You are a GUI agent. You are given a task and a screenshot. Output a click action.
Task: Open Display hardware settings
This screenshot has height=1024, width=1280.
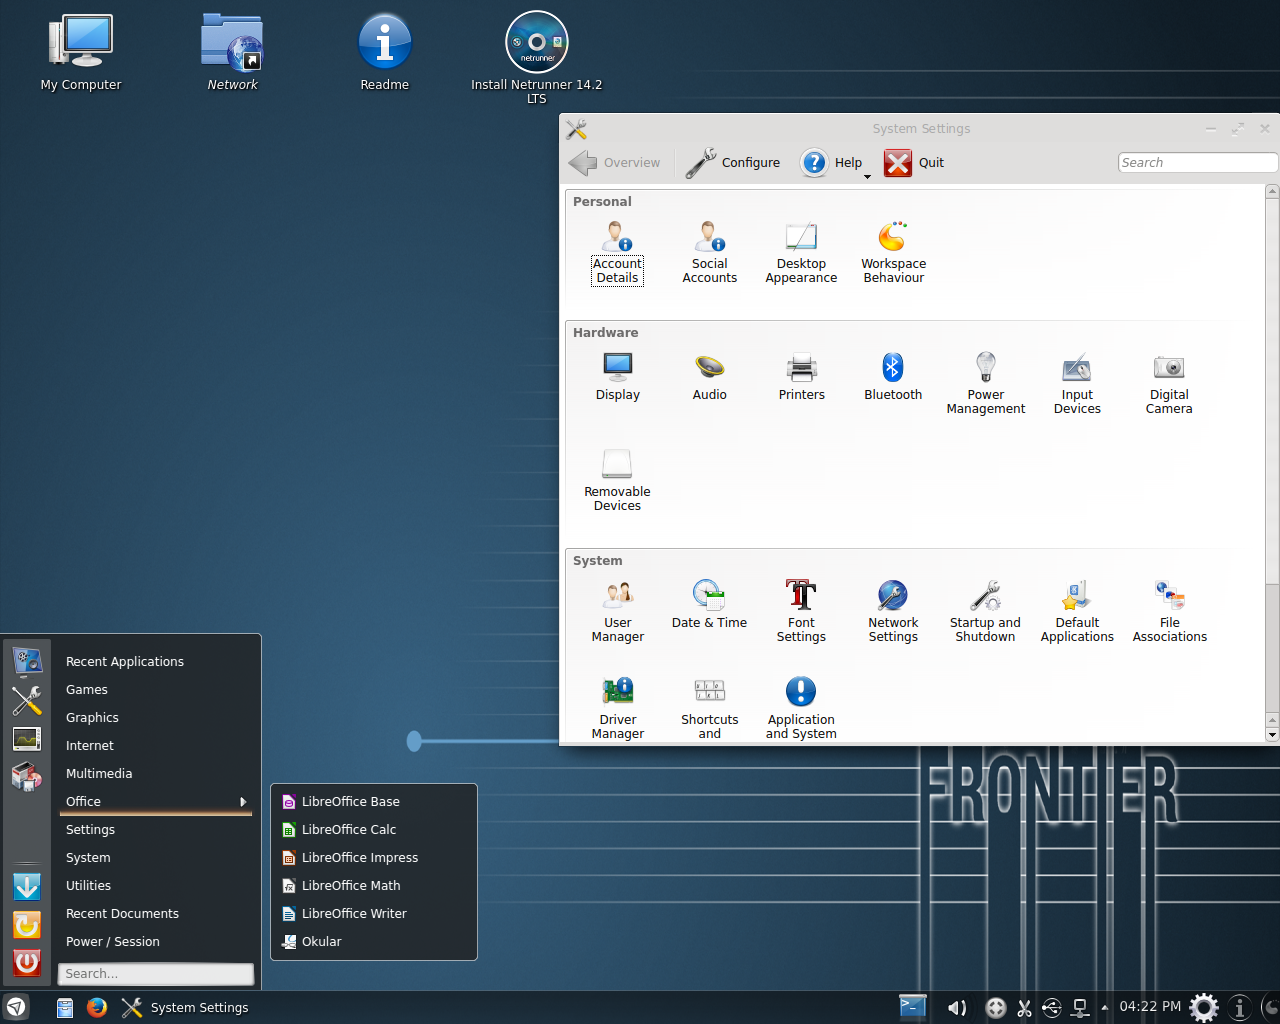click(618, 376)
